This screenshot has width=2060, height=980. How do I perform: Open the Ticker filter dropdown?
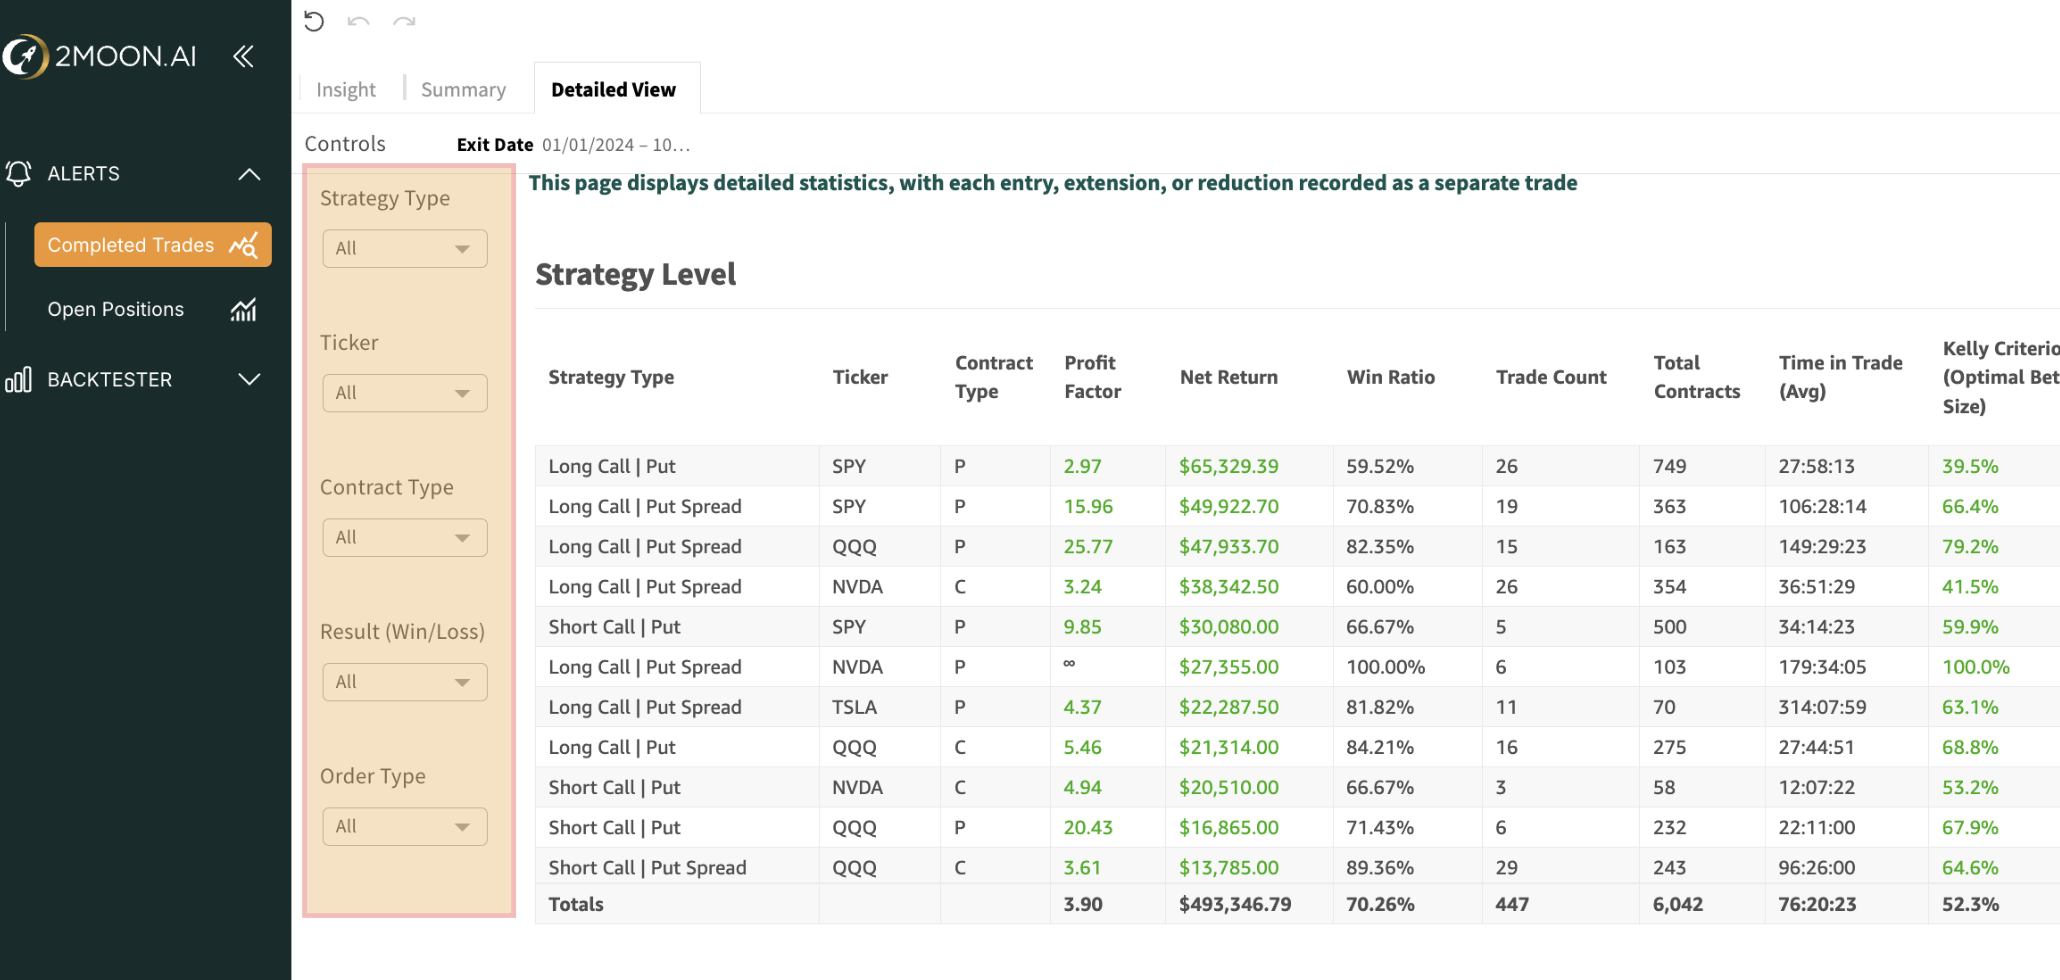pyautogui.click(x=404, y=393)
